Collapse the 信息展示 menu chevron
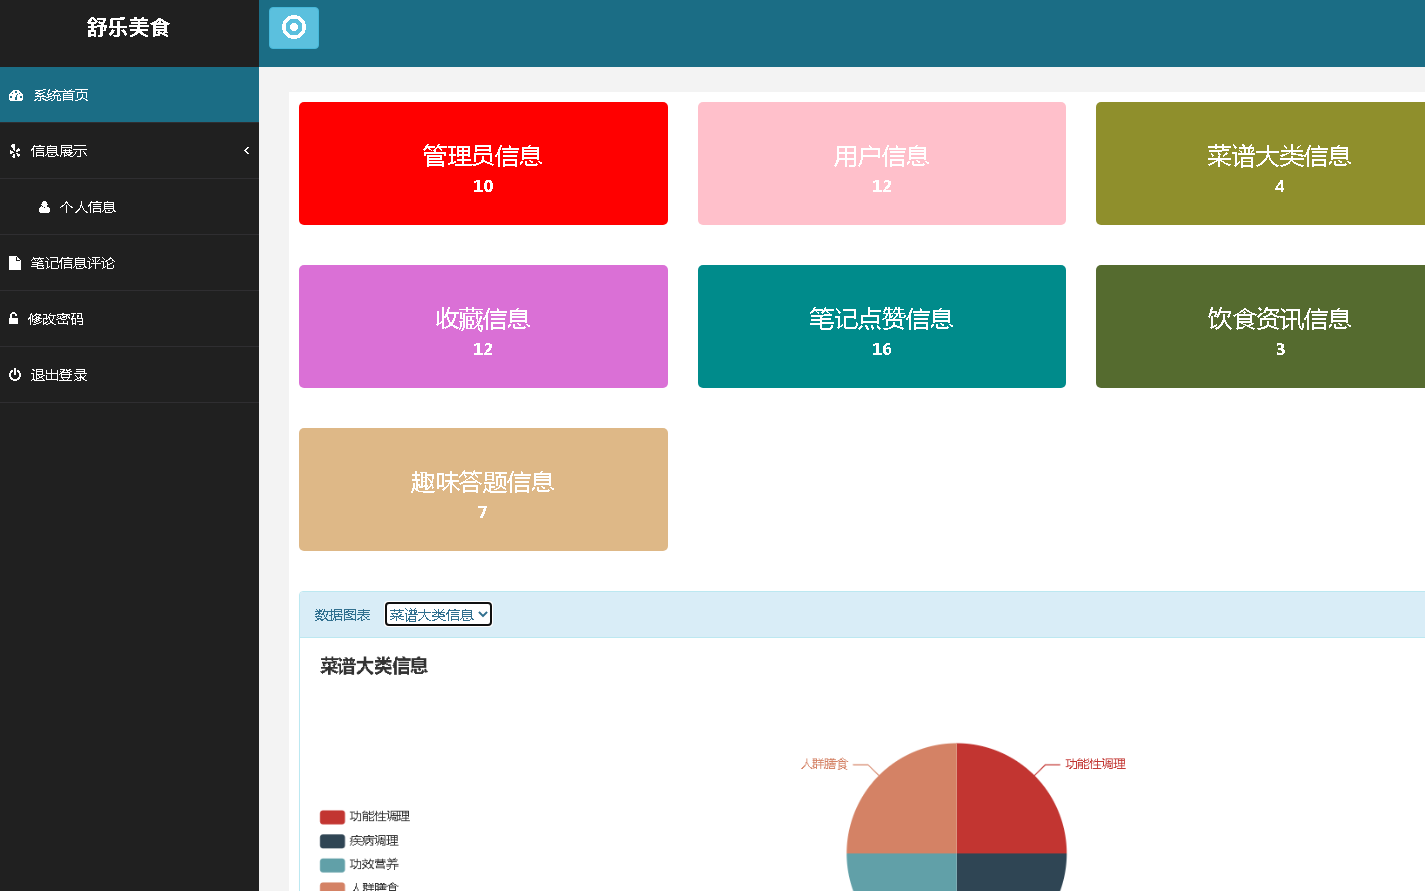This screenshot has height=891, width=1425. click(x=246, y=151)
